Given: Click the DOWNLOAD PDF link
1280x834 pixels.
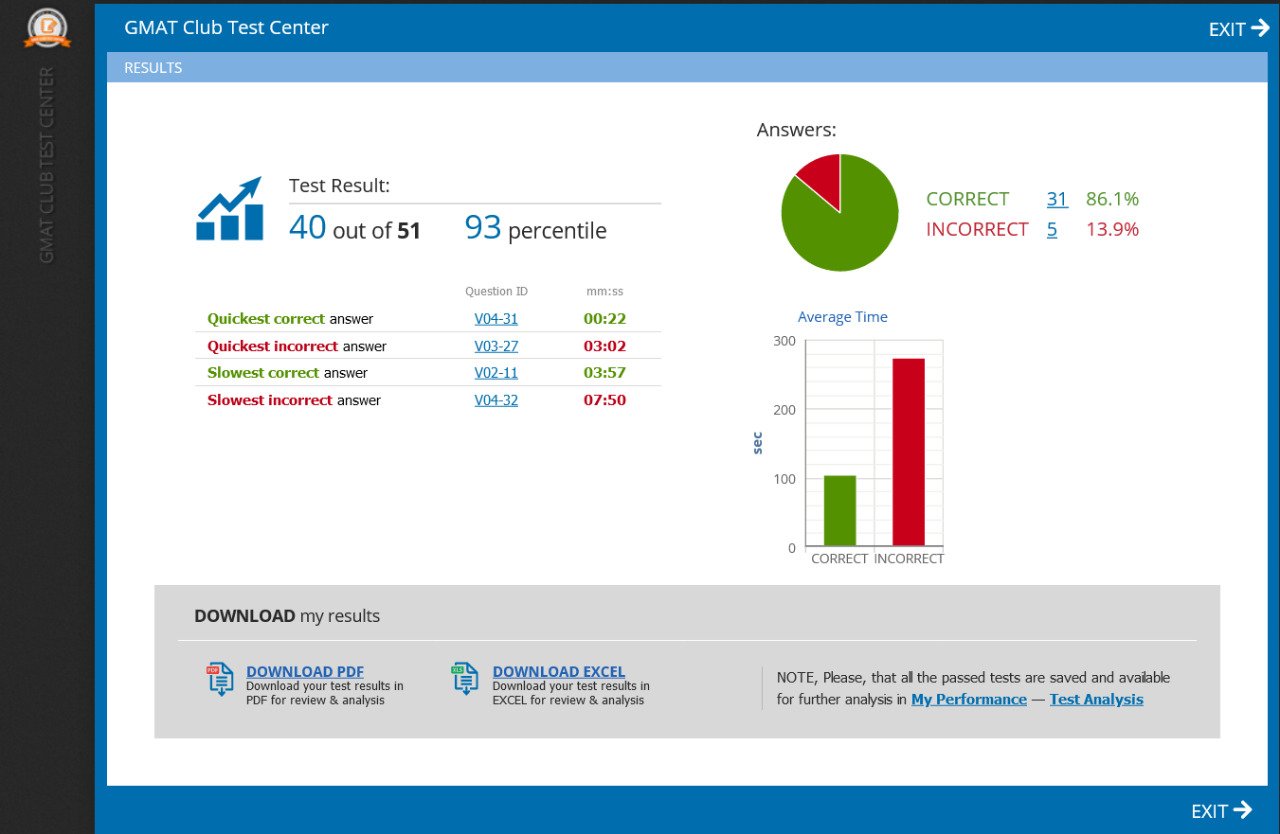Looking at the screenshot, I should tap(305, 672).
